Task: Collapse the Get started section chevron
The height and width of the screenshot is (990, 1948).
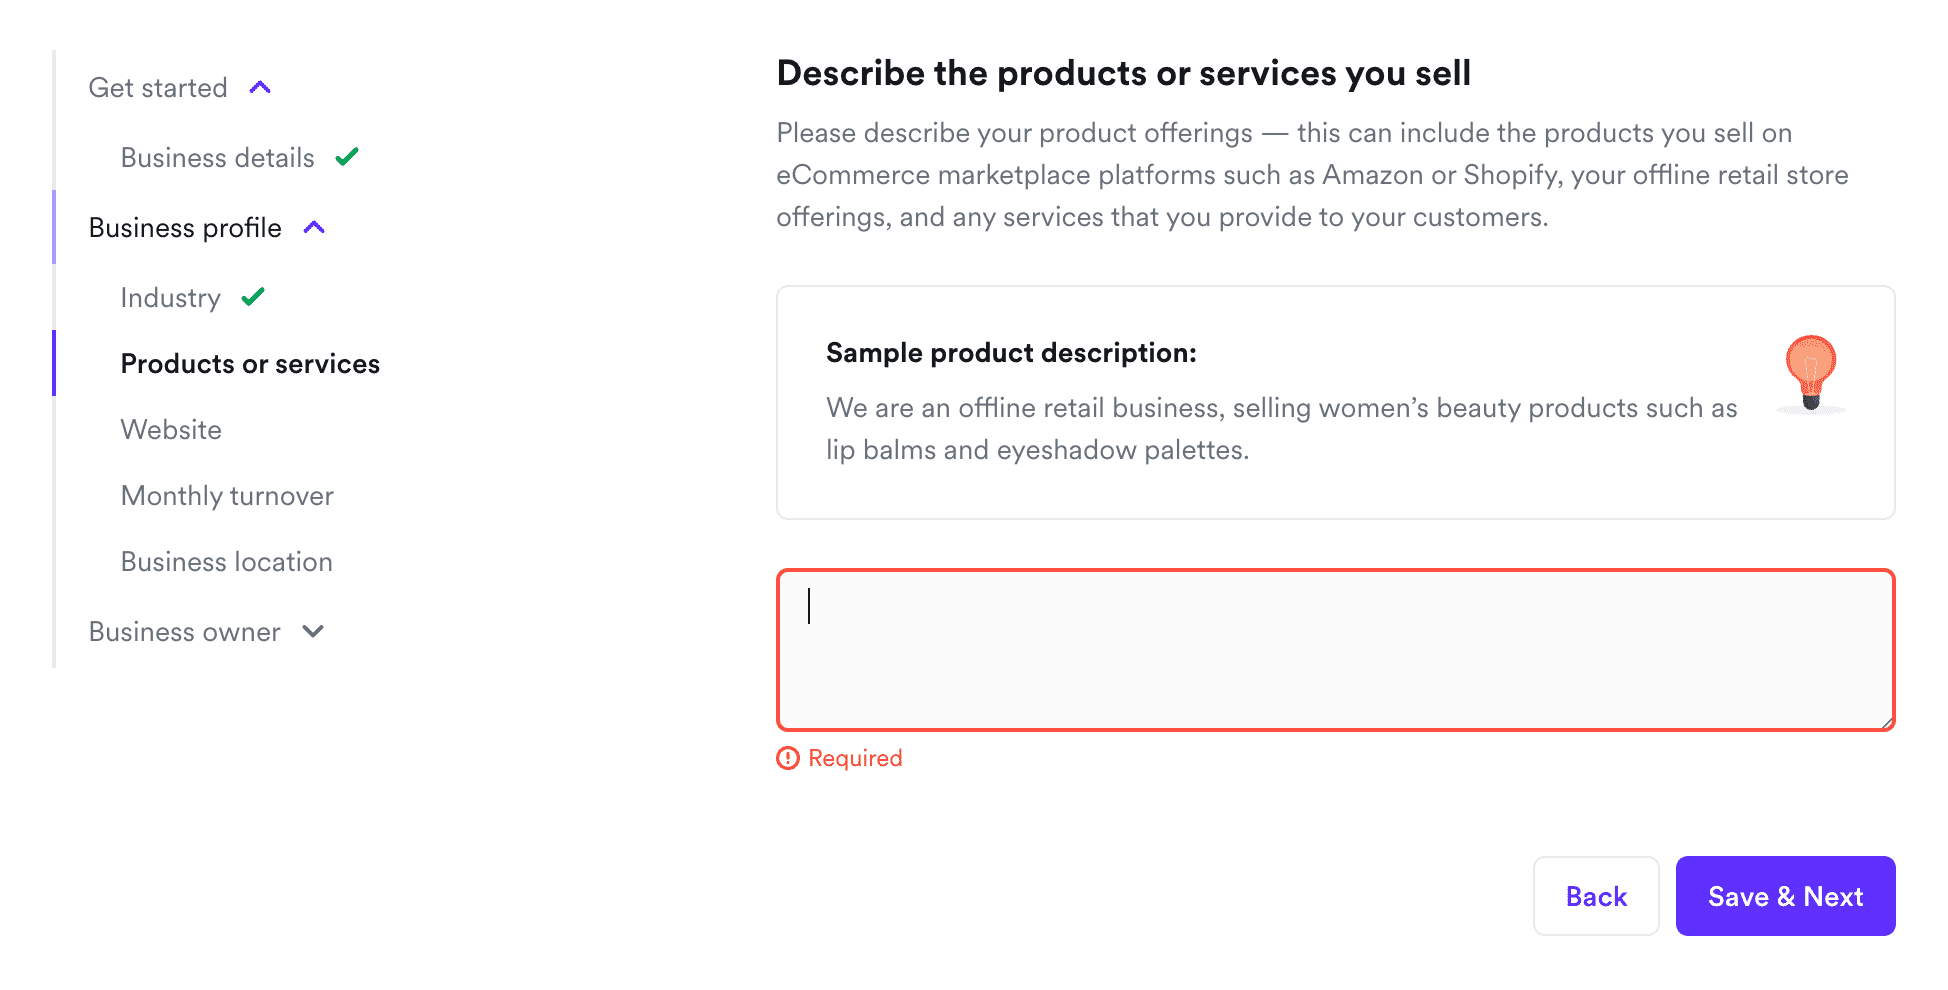Action: click(x=260, y=88)
